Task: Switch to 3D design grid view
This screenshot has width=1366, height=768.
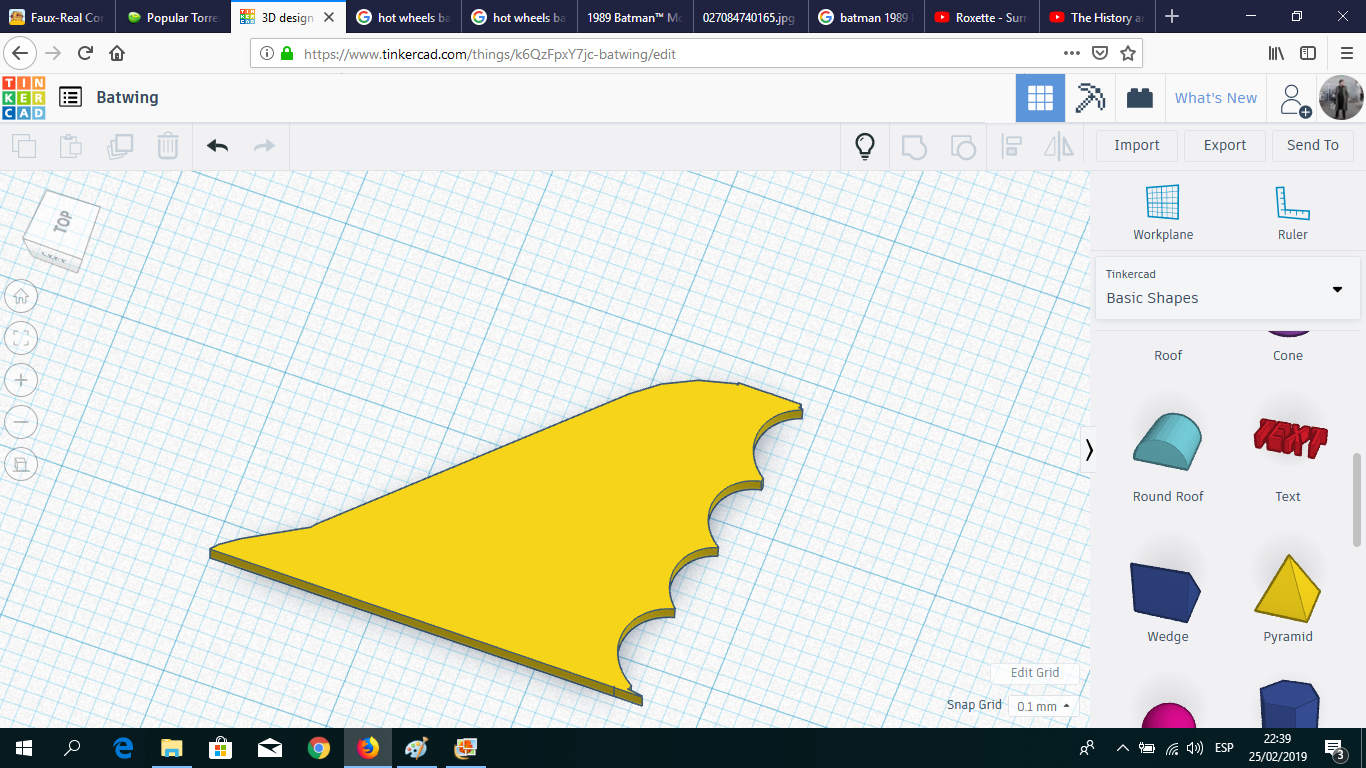Action: 1040,98
